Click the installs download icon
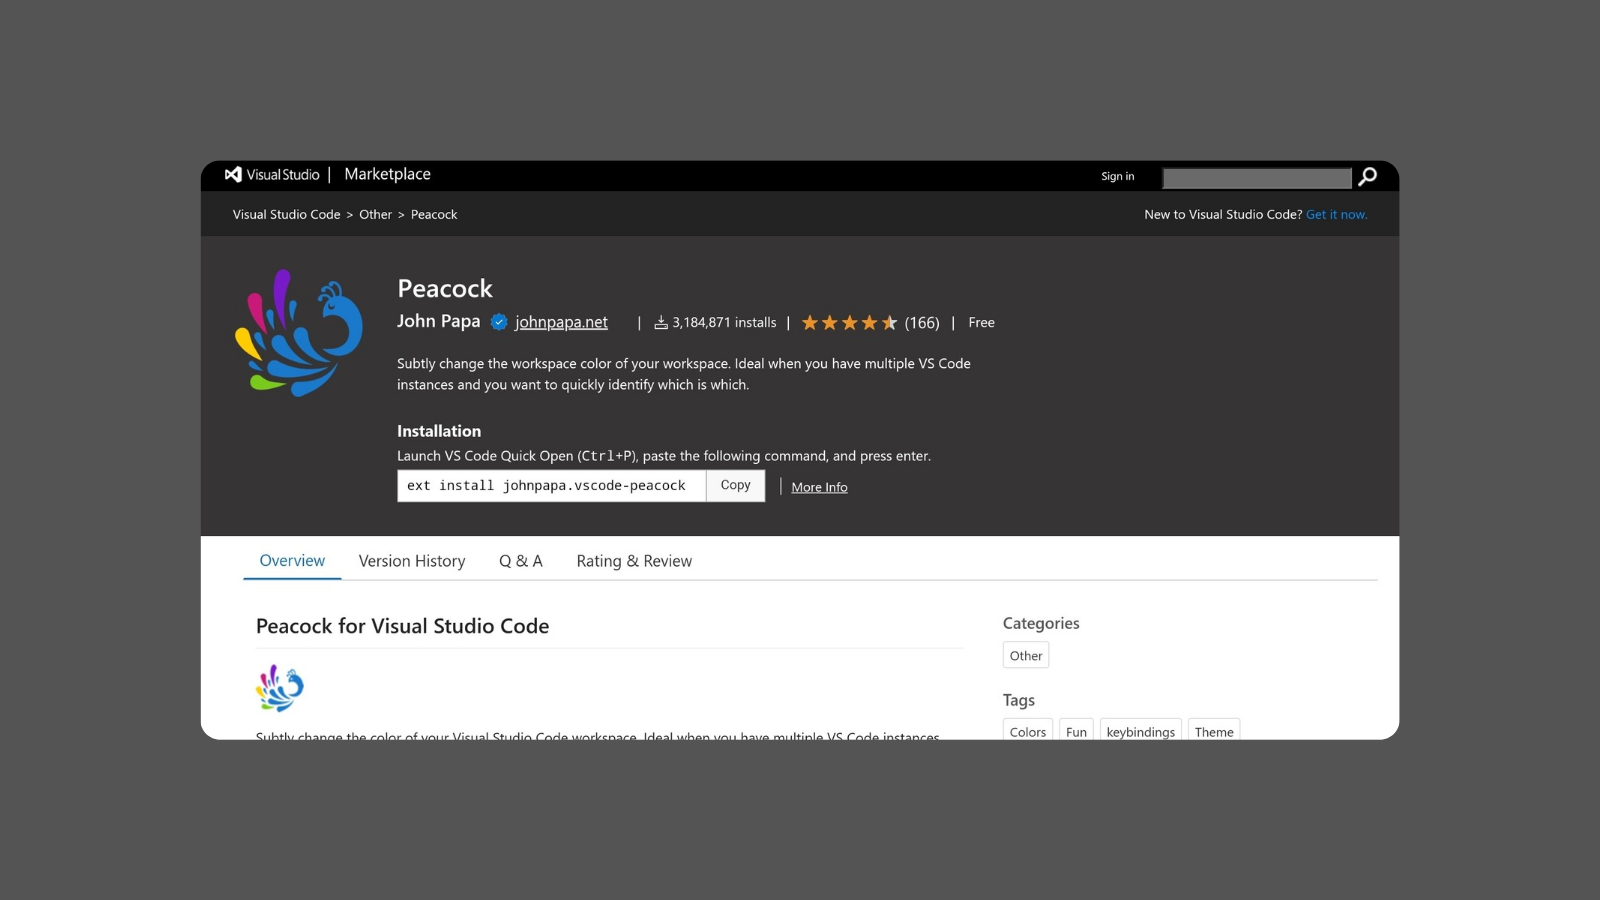The height and width of the screenshot is (900, 1600). pyautogui.click(x=661, y=322)
